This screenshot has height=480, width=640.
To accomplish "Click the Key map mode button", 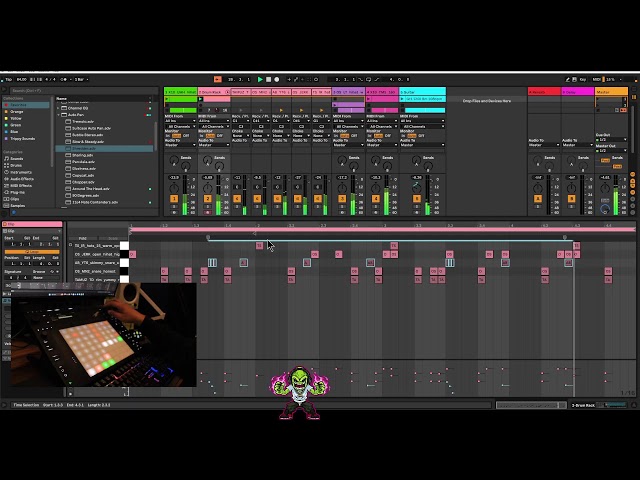I will click(x=584, y=79).
